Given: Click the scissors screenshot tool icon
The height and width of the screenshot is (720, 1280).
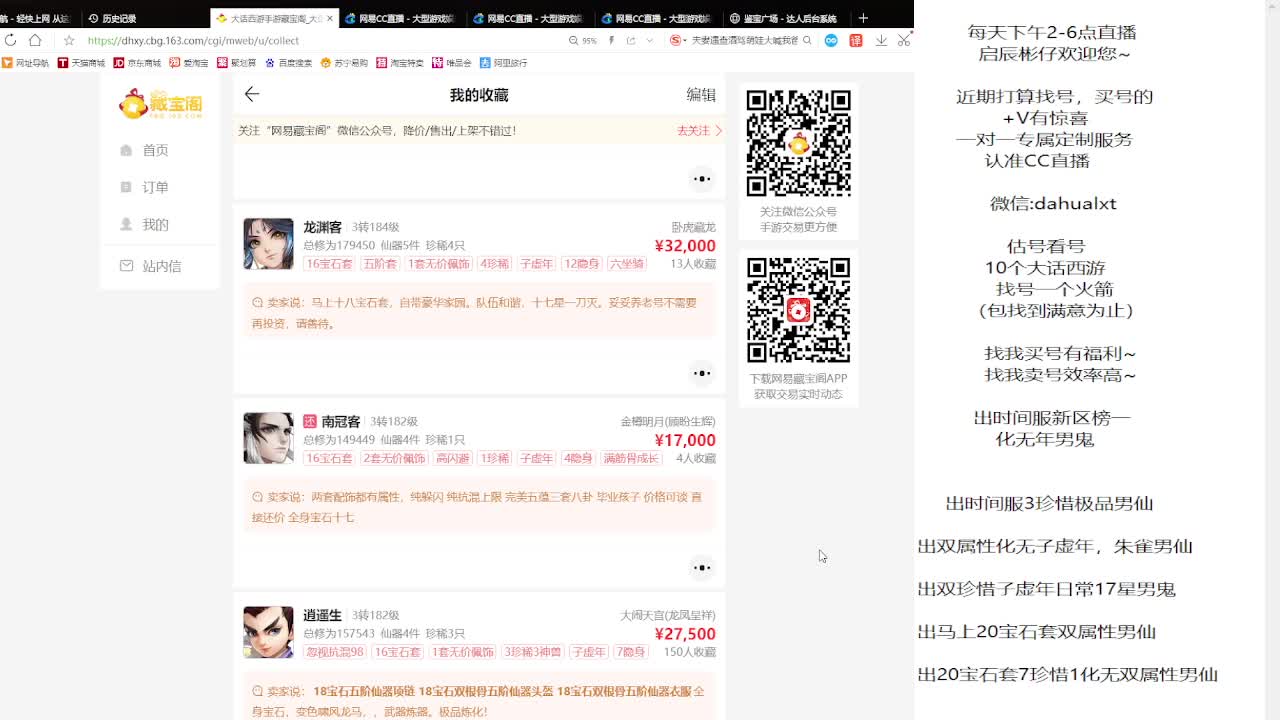Looking at the screenshot, I should [x=904, y=40].
